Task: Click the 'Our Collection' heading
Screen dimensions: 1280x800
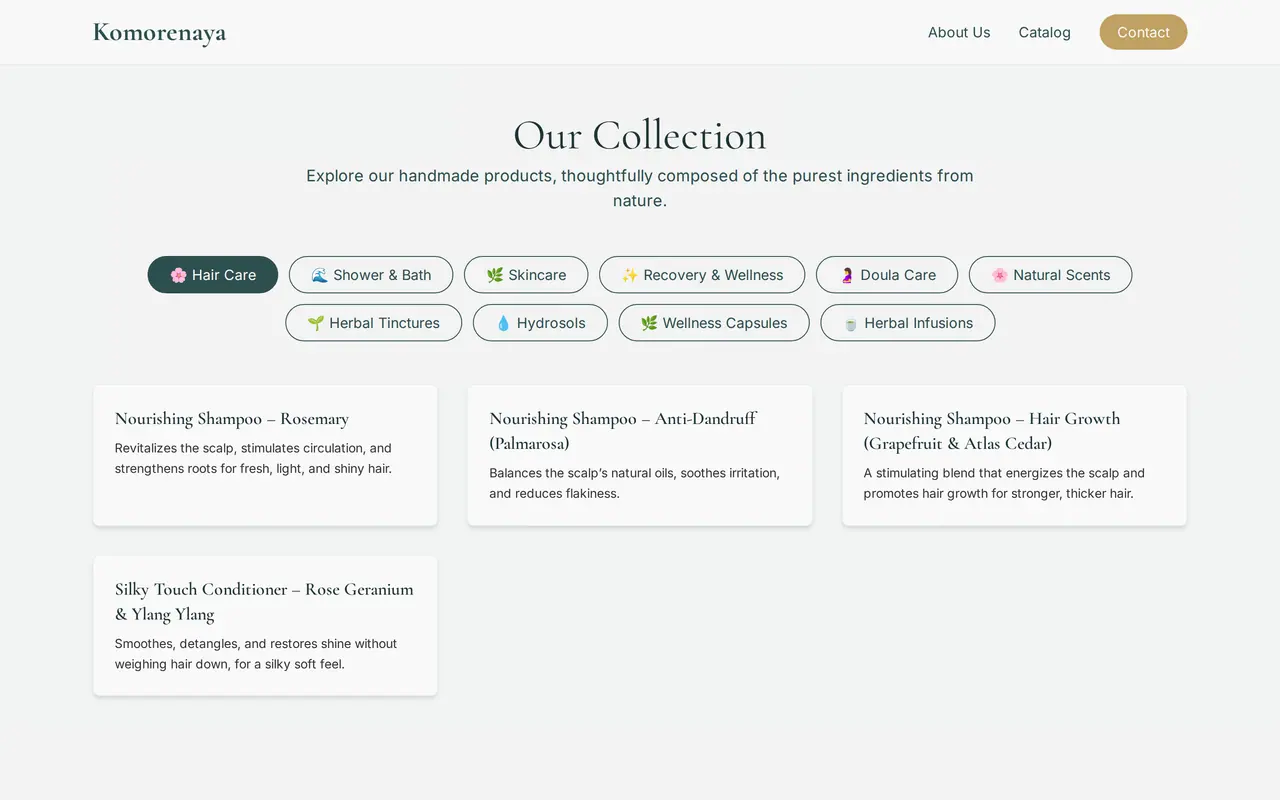Action: 640,135
